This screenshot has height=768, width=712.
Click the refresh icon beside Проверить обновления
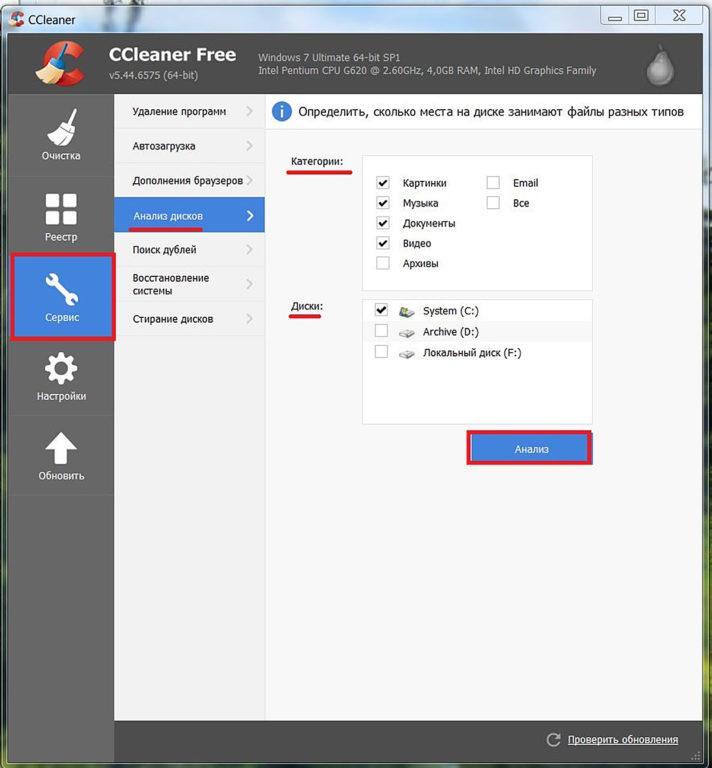tap(553, 740)
